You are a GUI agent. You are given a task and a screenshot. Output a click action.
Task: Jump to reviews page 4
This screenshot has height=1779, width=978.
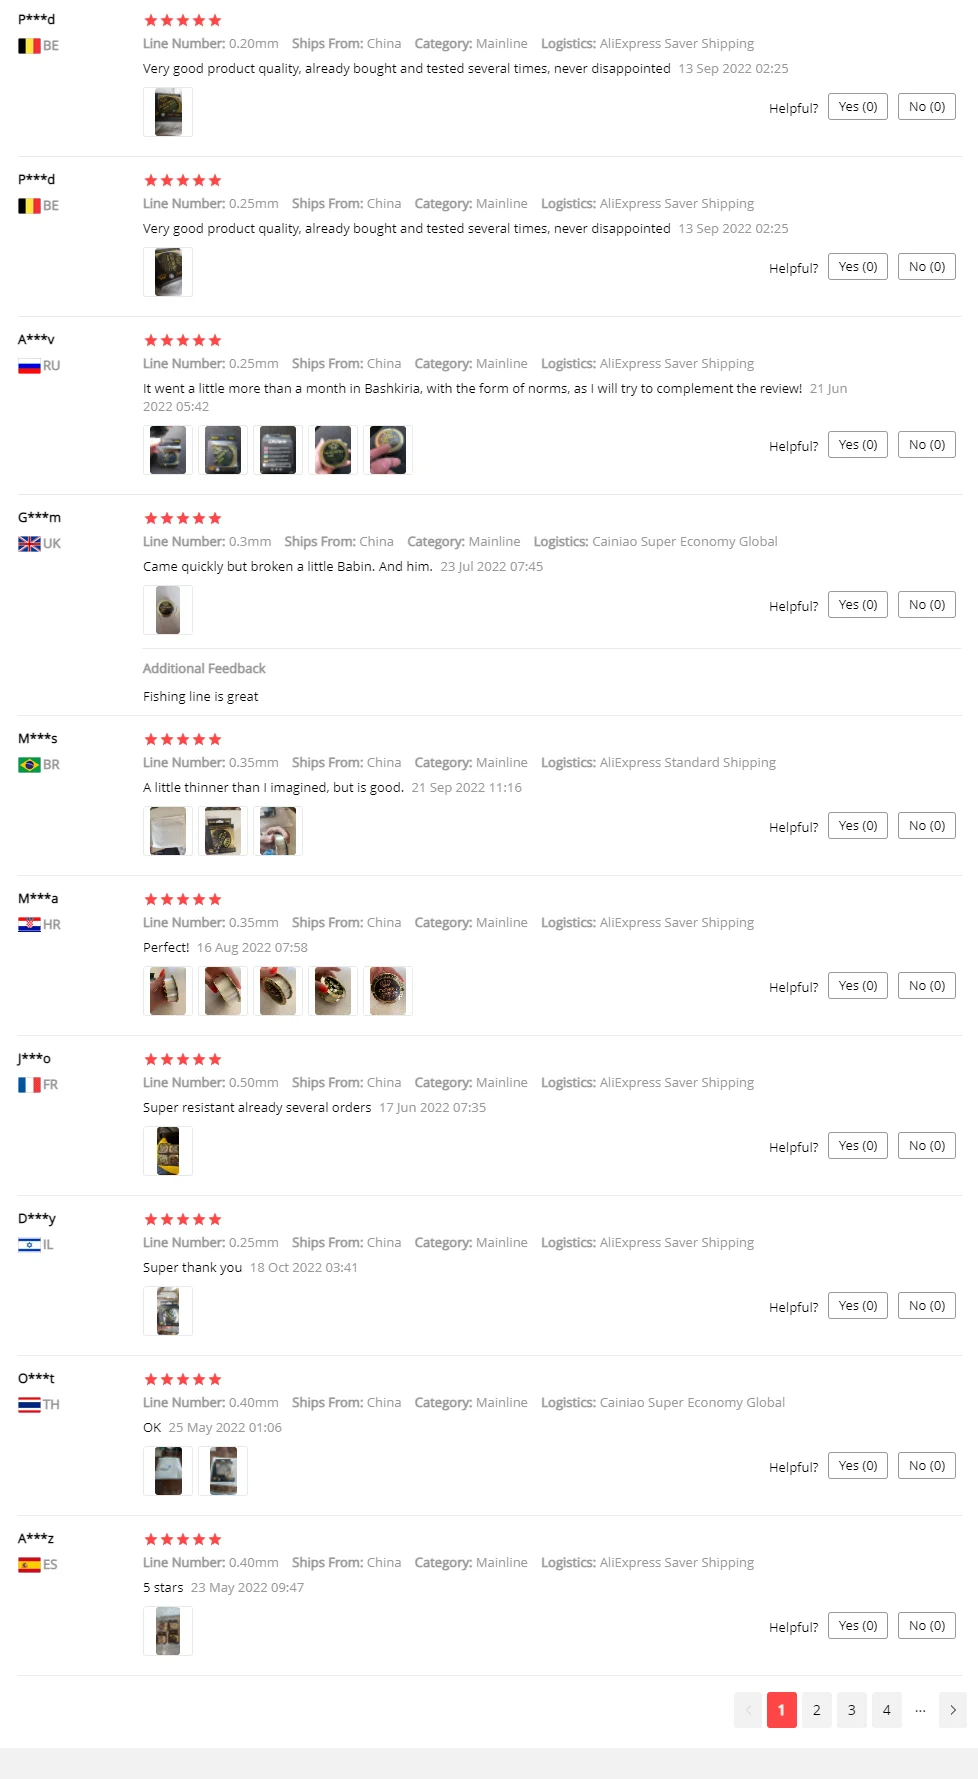click(x=886, y=1710)
